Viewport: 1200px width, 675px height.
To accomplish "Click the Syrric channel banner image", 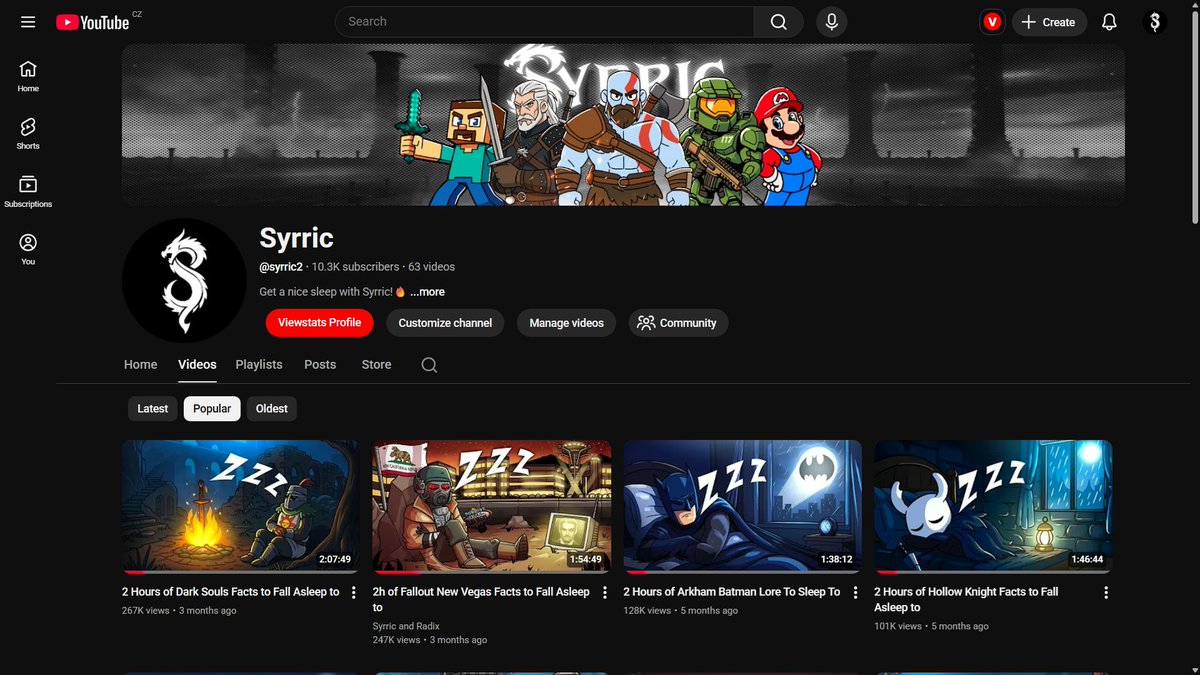I will point(623,125).
